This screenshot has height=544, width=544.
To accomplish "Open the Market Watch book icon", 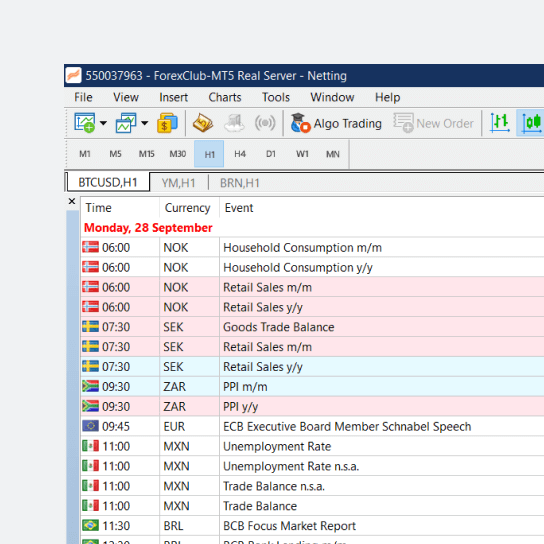I will [203, 123].
